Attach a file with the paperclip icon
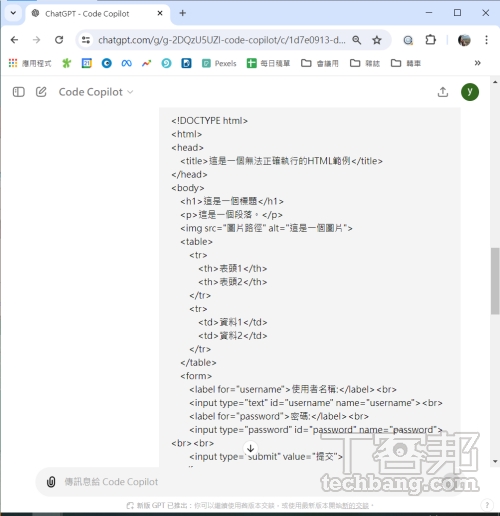500x516 pixels. coord(51,482)
